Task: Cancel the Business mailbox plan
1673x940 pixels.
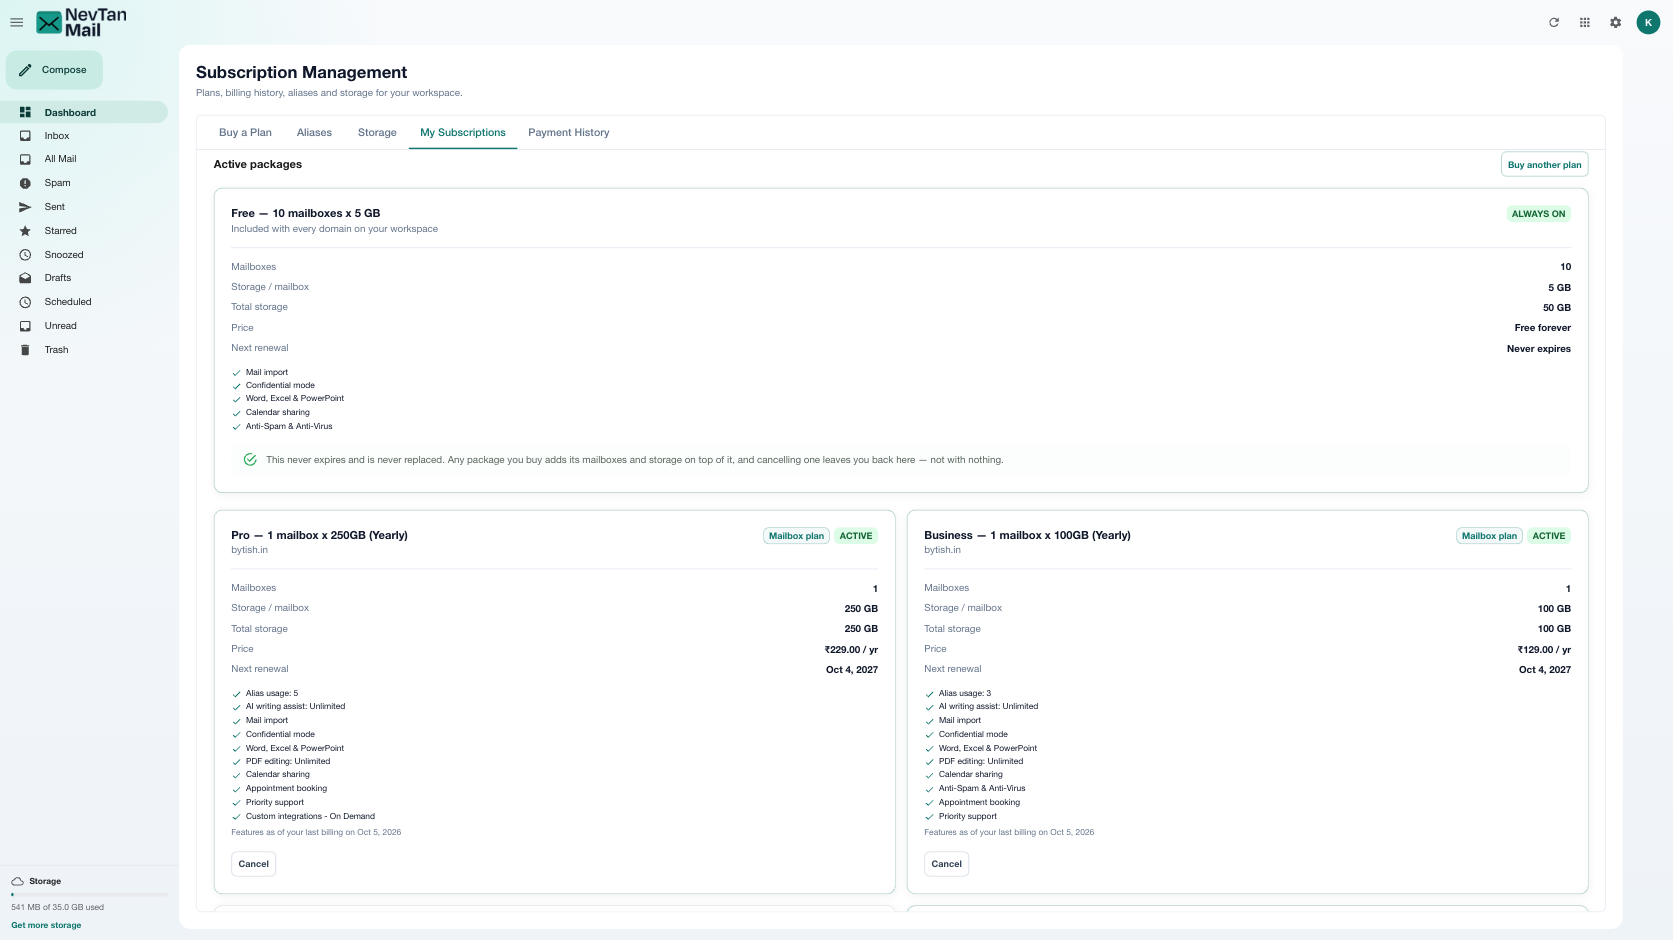Action: pos(946,864)
